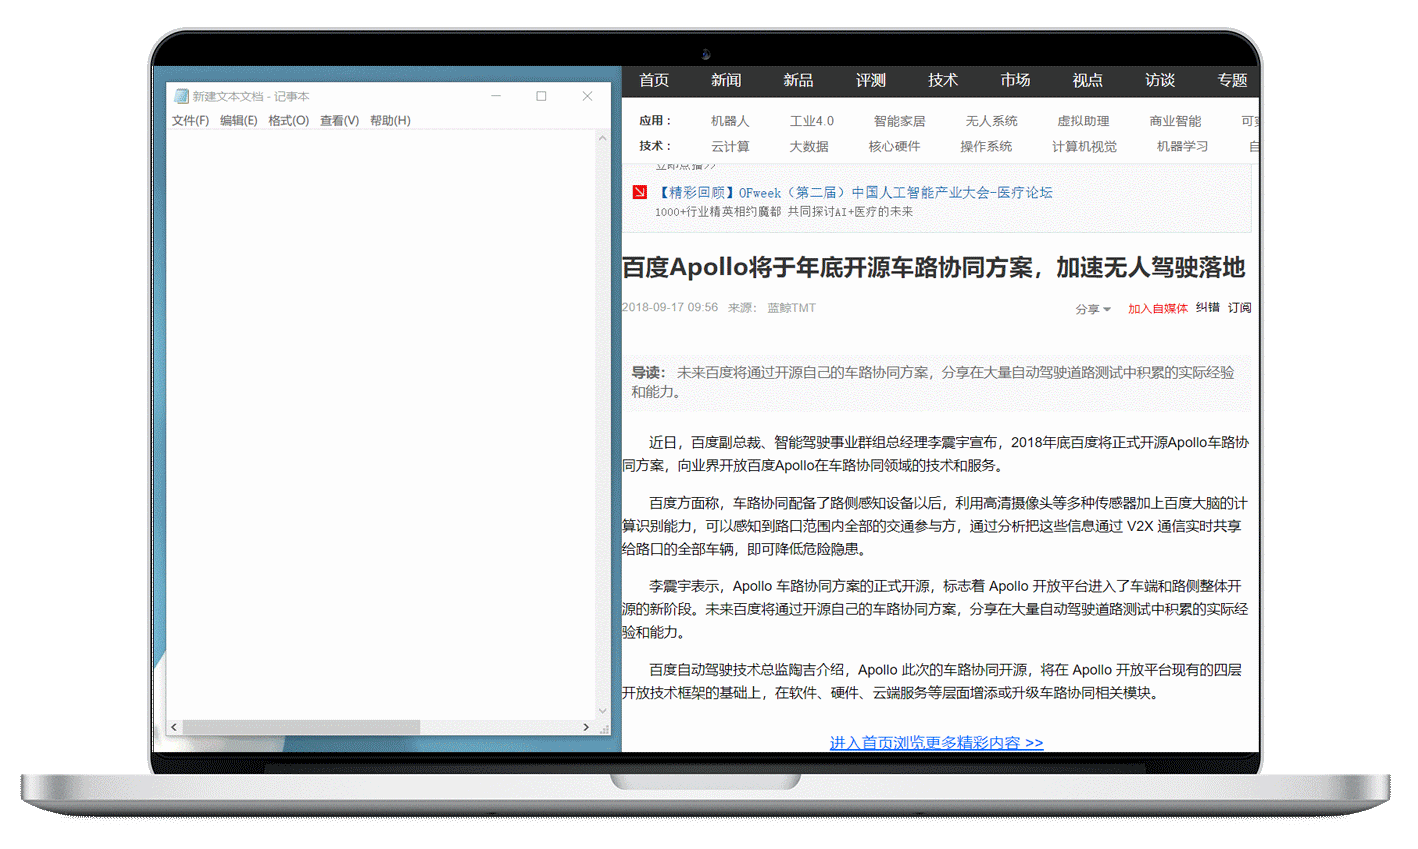Open 进入首页浏览更多精彩内容 link
Image resolution: width=1418 pixels, height=849 pixels.
pos(936,743)
